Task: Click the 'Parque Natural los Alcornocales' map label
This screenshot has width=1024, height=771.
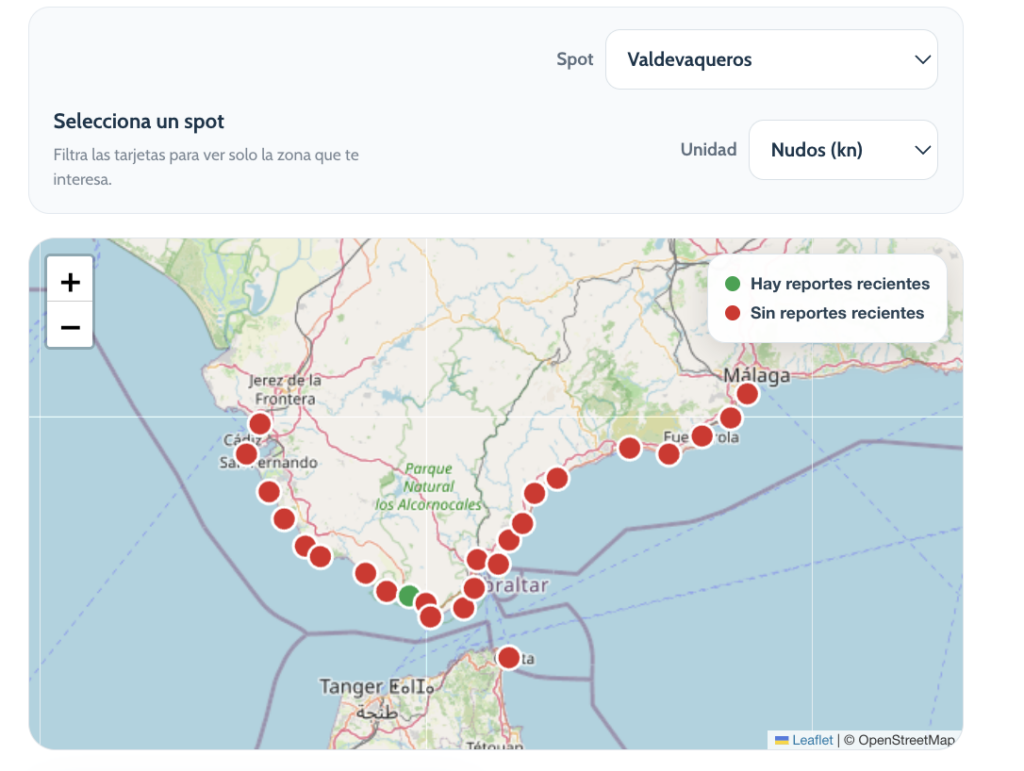Action: point(428,486)
